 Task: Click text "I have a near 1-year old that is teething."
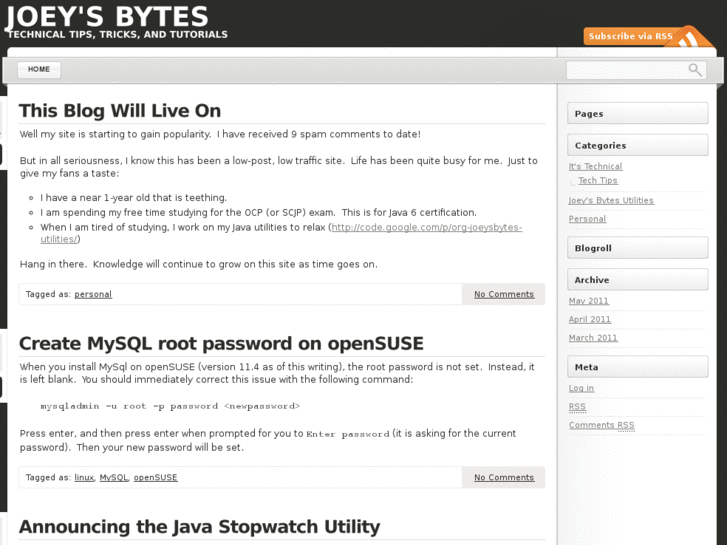[134, 198]
